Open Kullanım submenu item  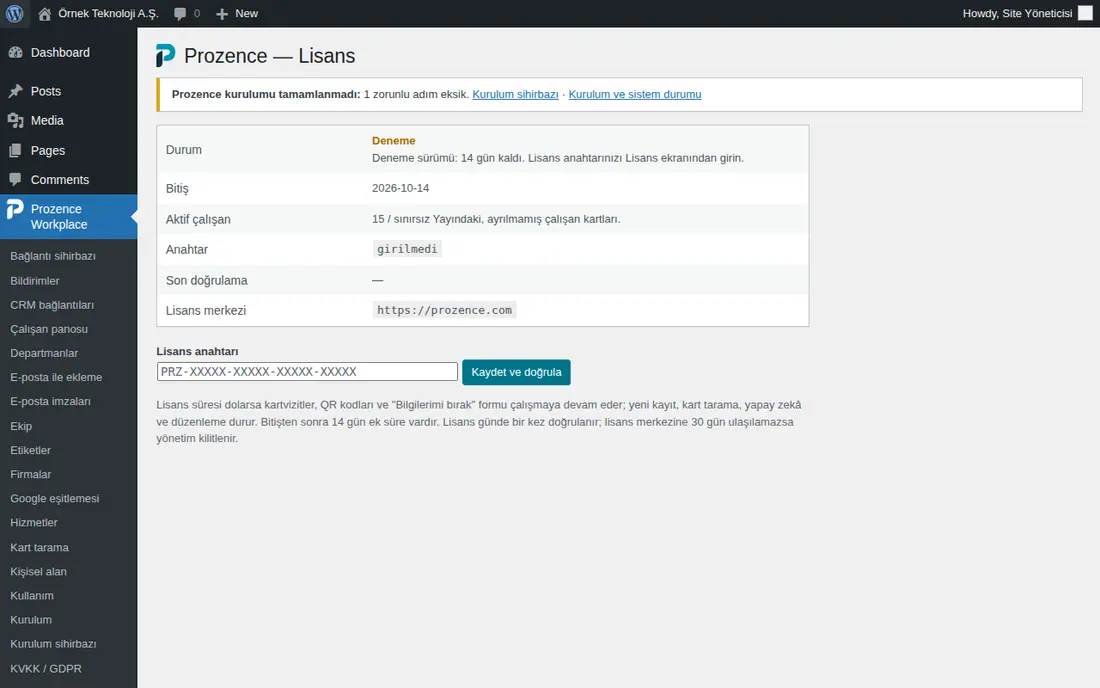32,595
